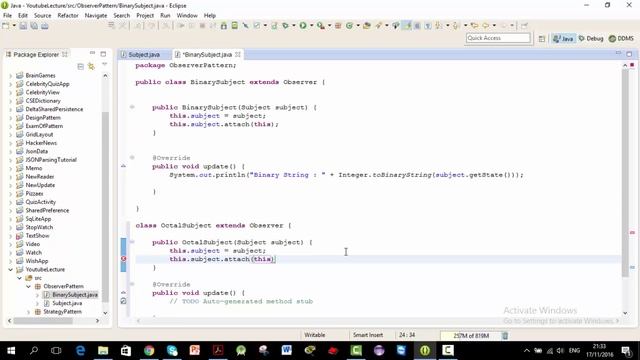Open Package Explorer view menu arrow
Screen dimensions: 640x360
pos(104,65)
